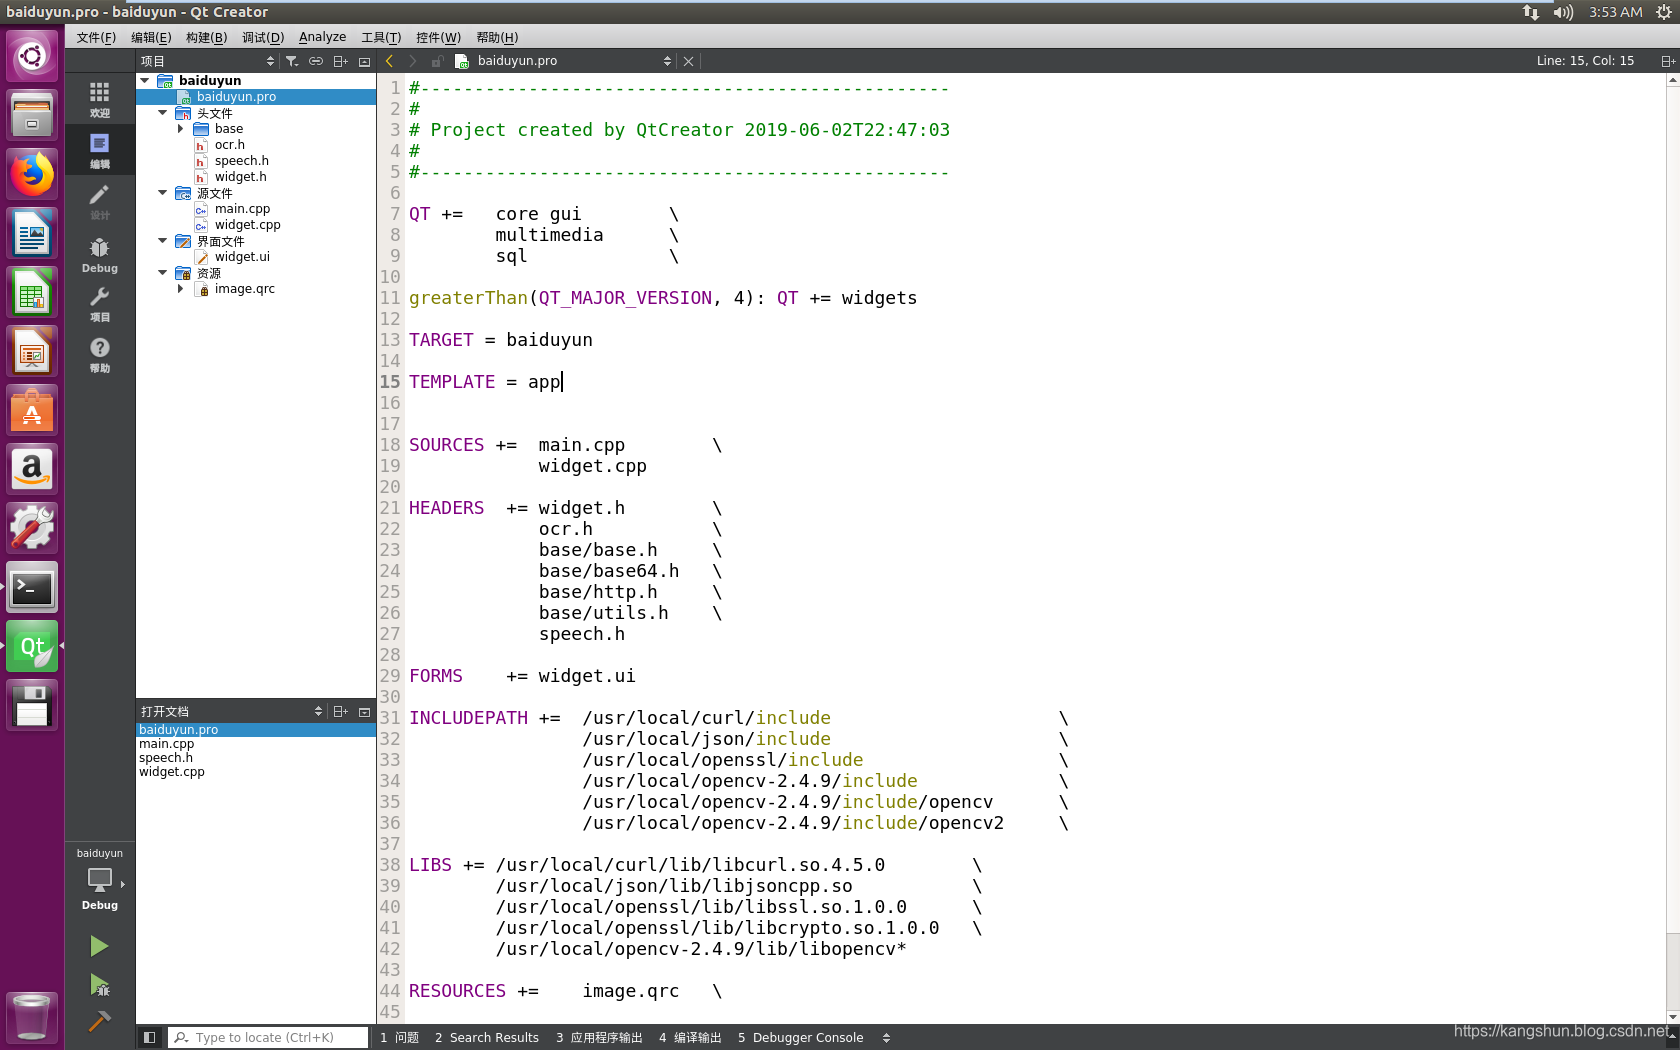Image resolution: width=1680 pixels, height=1050 pixels.
Task: Close the Open Documents panel
Action: [x=364, y=712]
